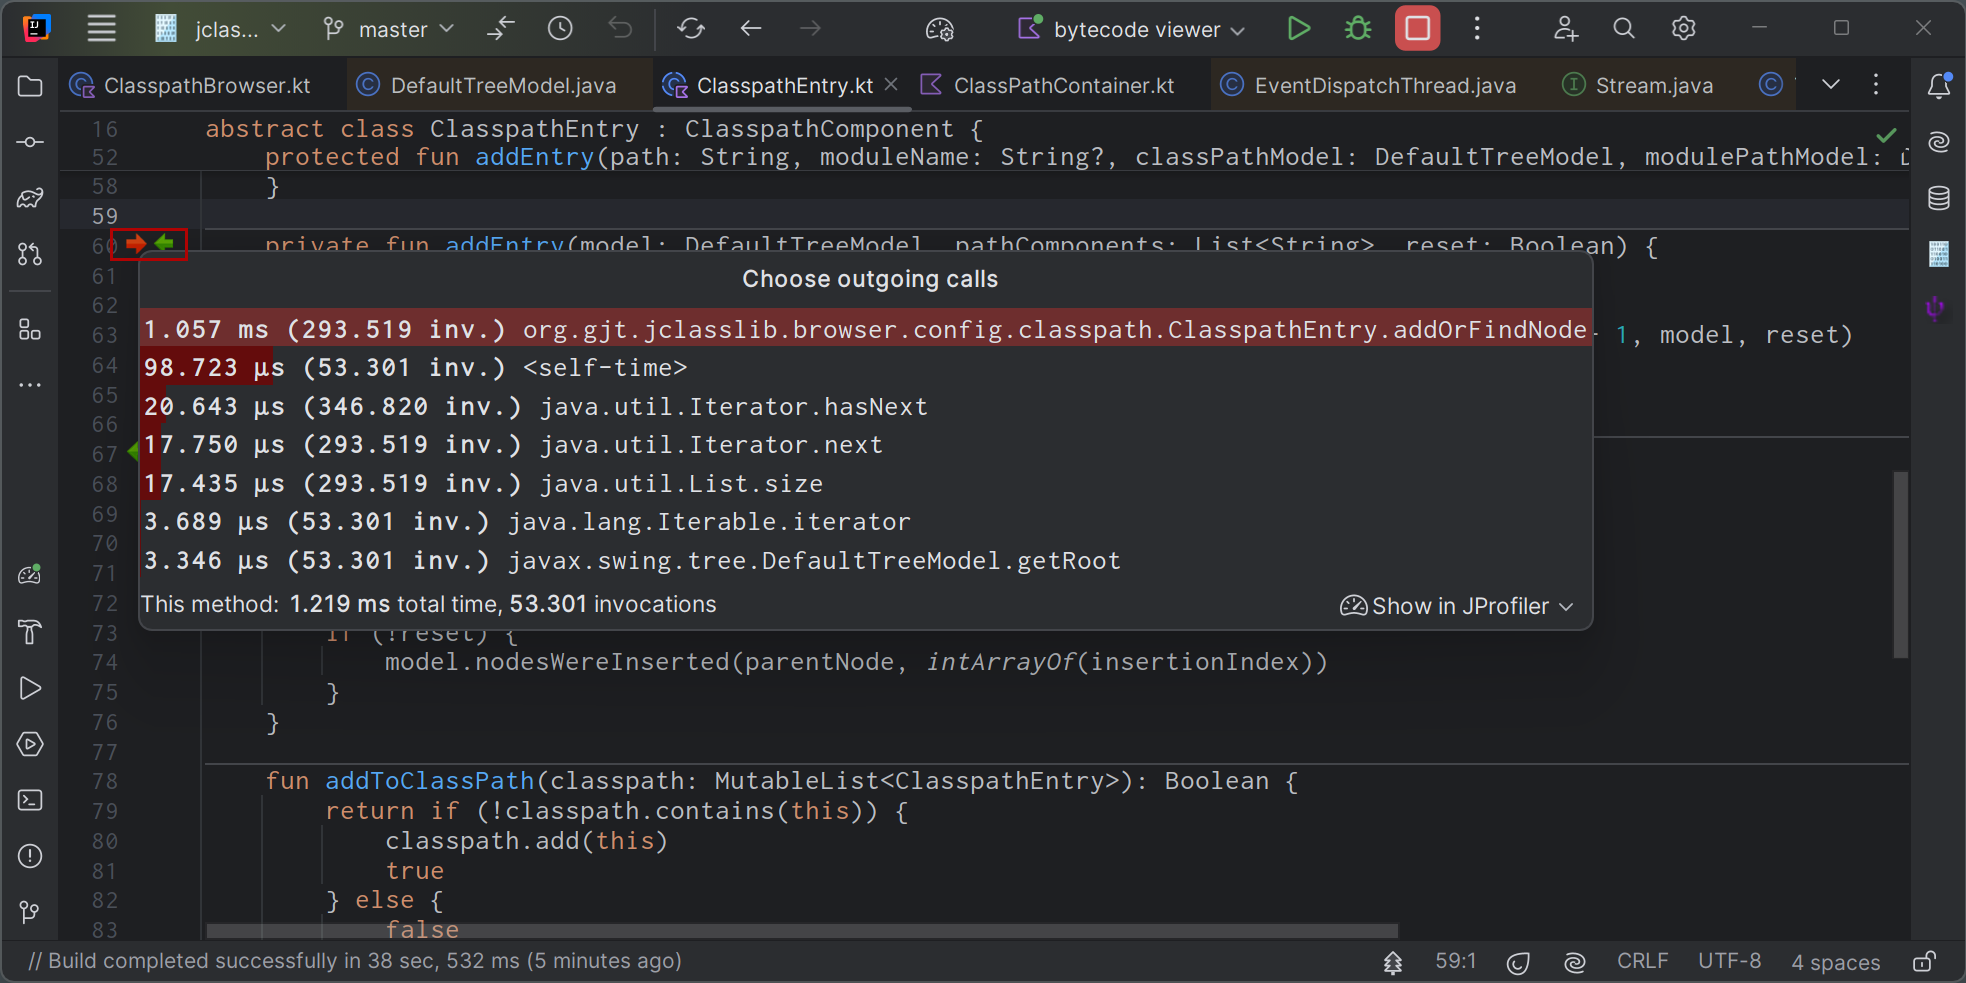Open the Build hammer tool window
The height and width of the screenshot is (983, 1966).
[30, 632]
